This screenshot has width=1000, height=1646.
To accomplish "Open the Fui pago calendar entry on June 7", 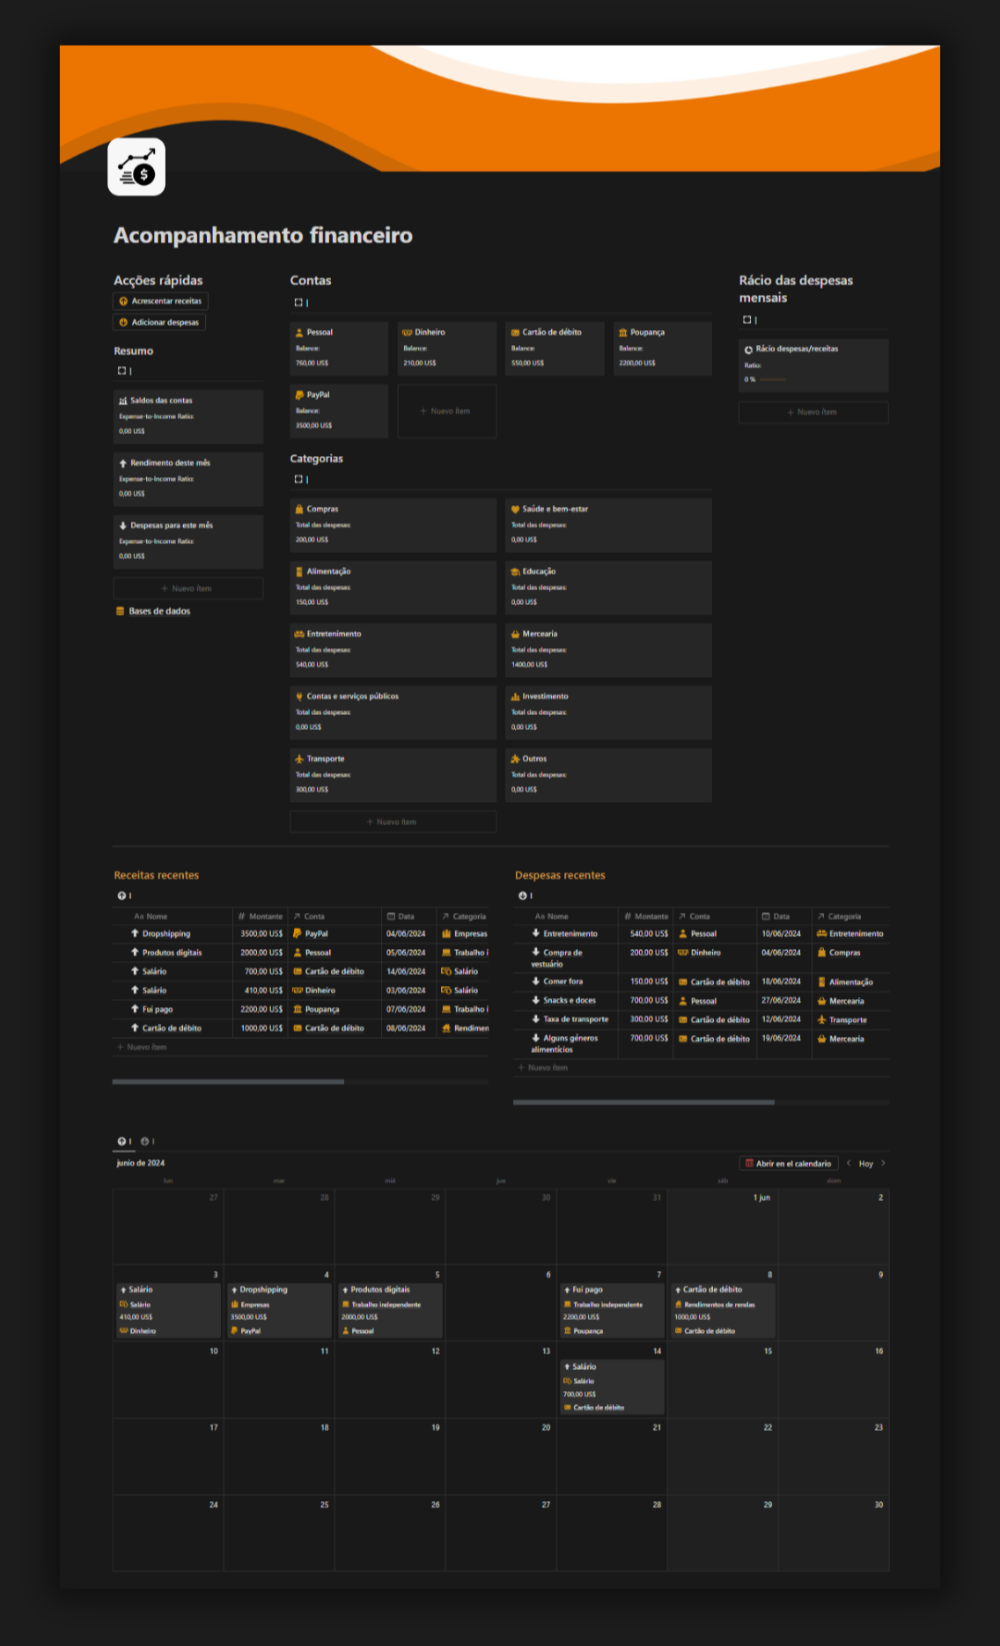I will 612,1310.
